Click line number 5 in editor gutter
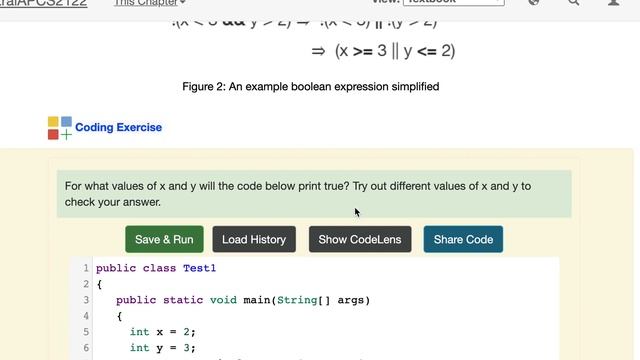 tap(86, 332)
